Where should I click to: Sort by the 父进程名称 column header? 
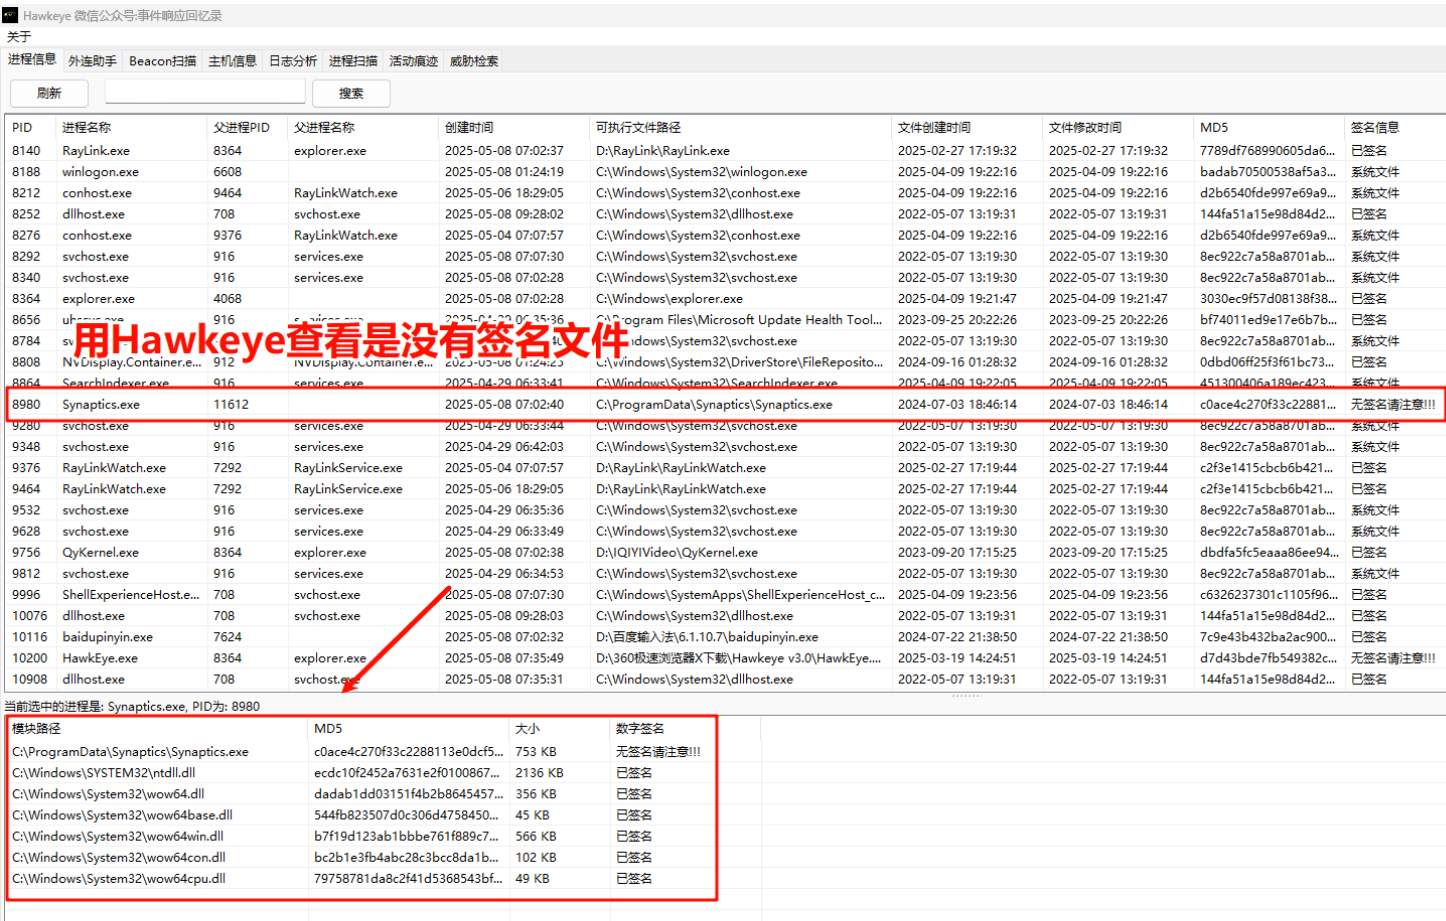pos(363,127)
